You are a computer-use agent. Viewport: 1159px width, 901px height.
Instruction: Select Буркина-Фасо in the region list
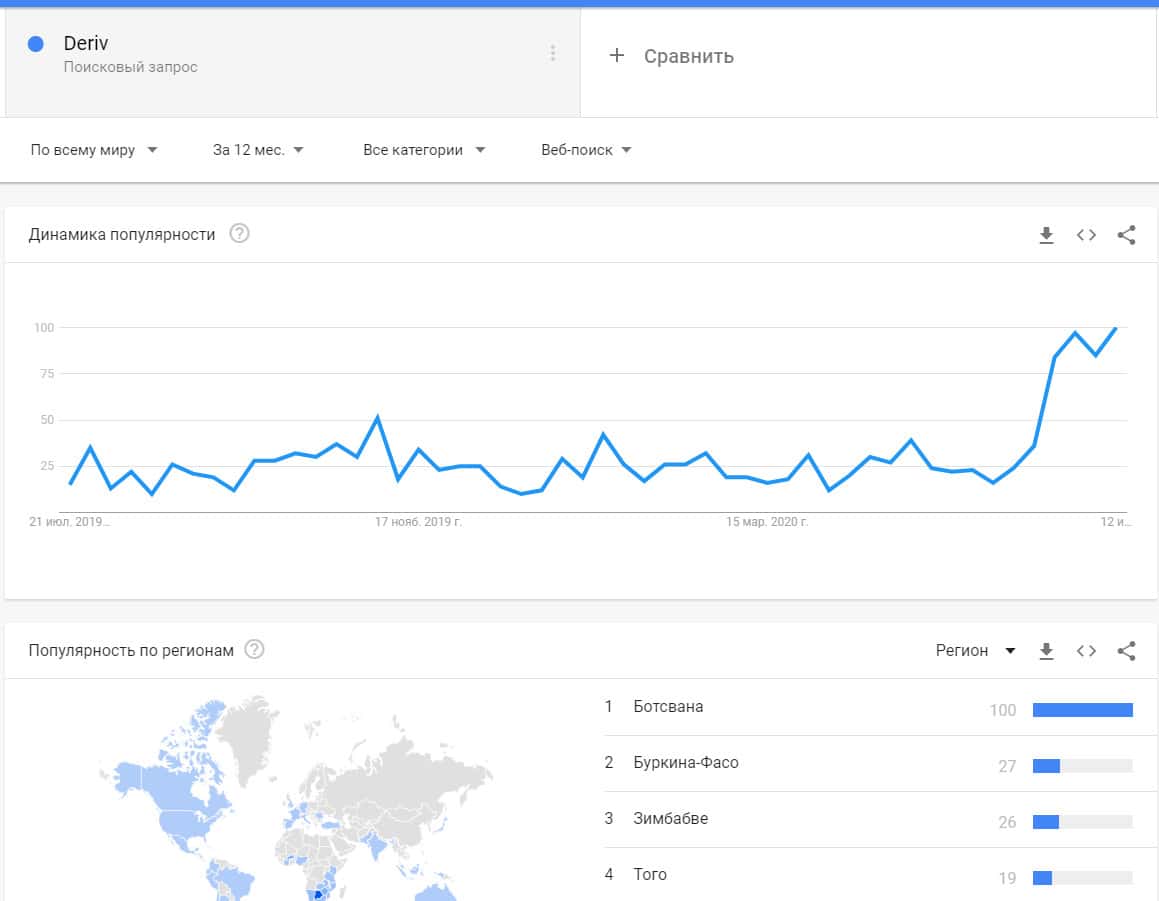click(686, 763)
